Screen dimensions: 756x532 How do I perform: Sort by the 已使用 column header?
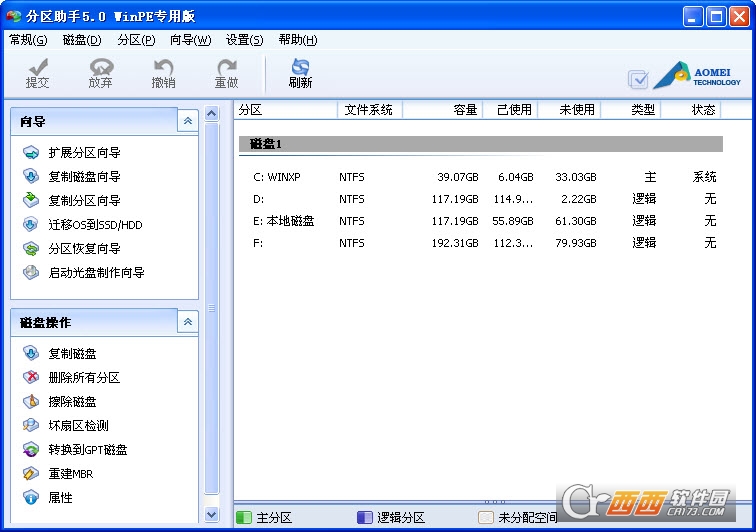[x=511, y=110]
